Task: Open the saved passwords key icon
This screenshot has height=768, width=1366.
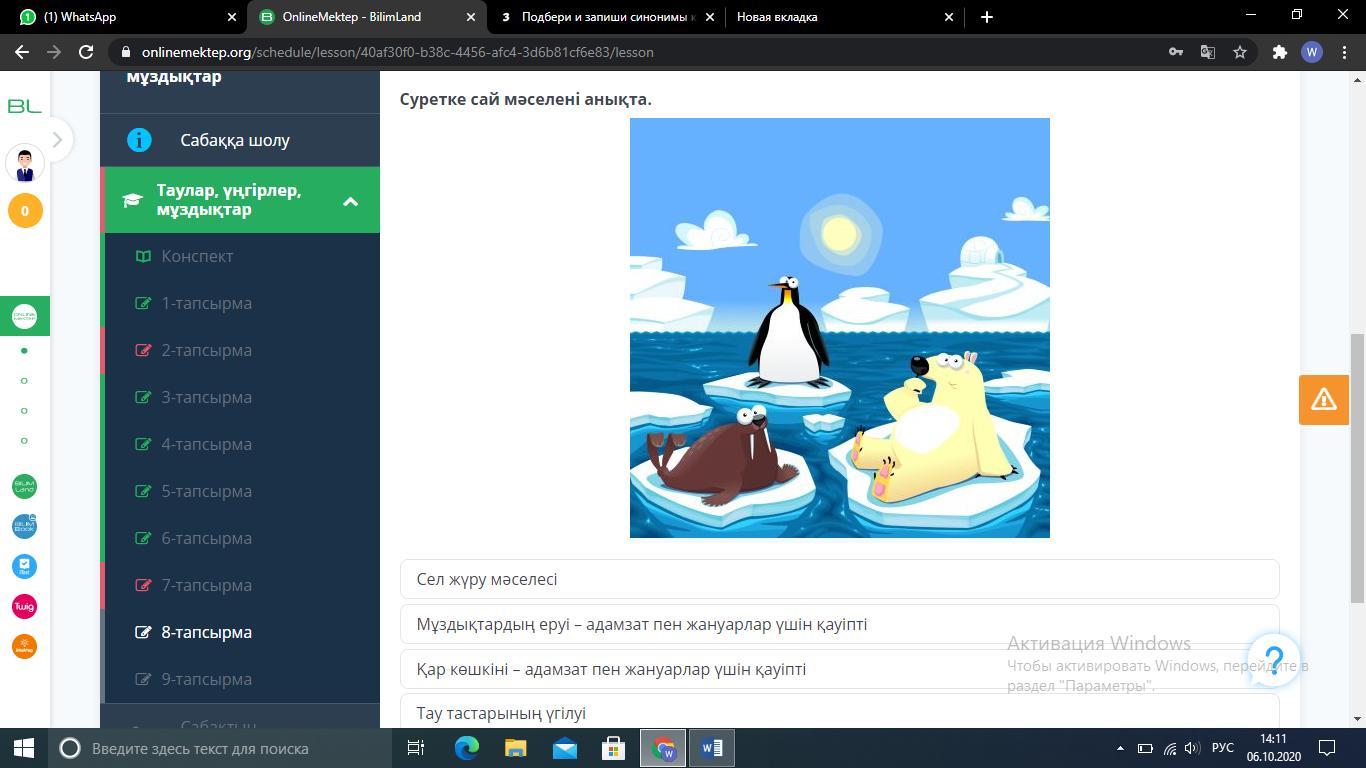Action: click(x=1176, y=52)
